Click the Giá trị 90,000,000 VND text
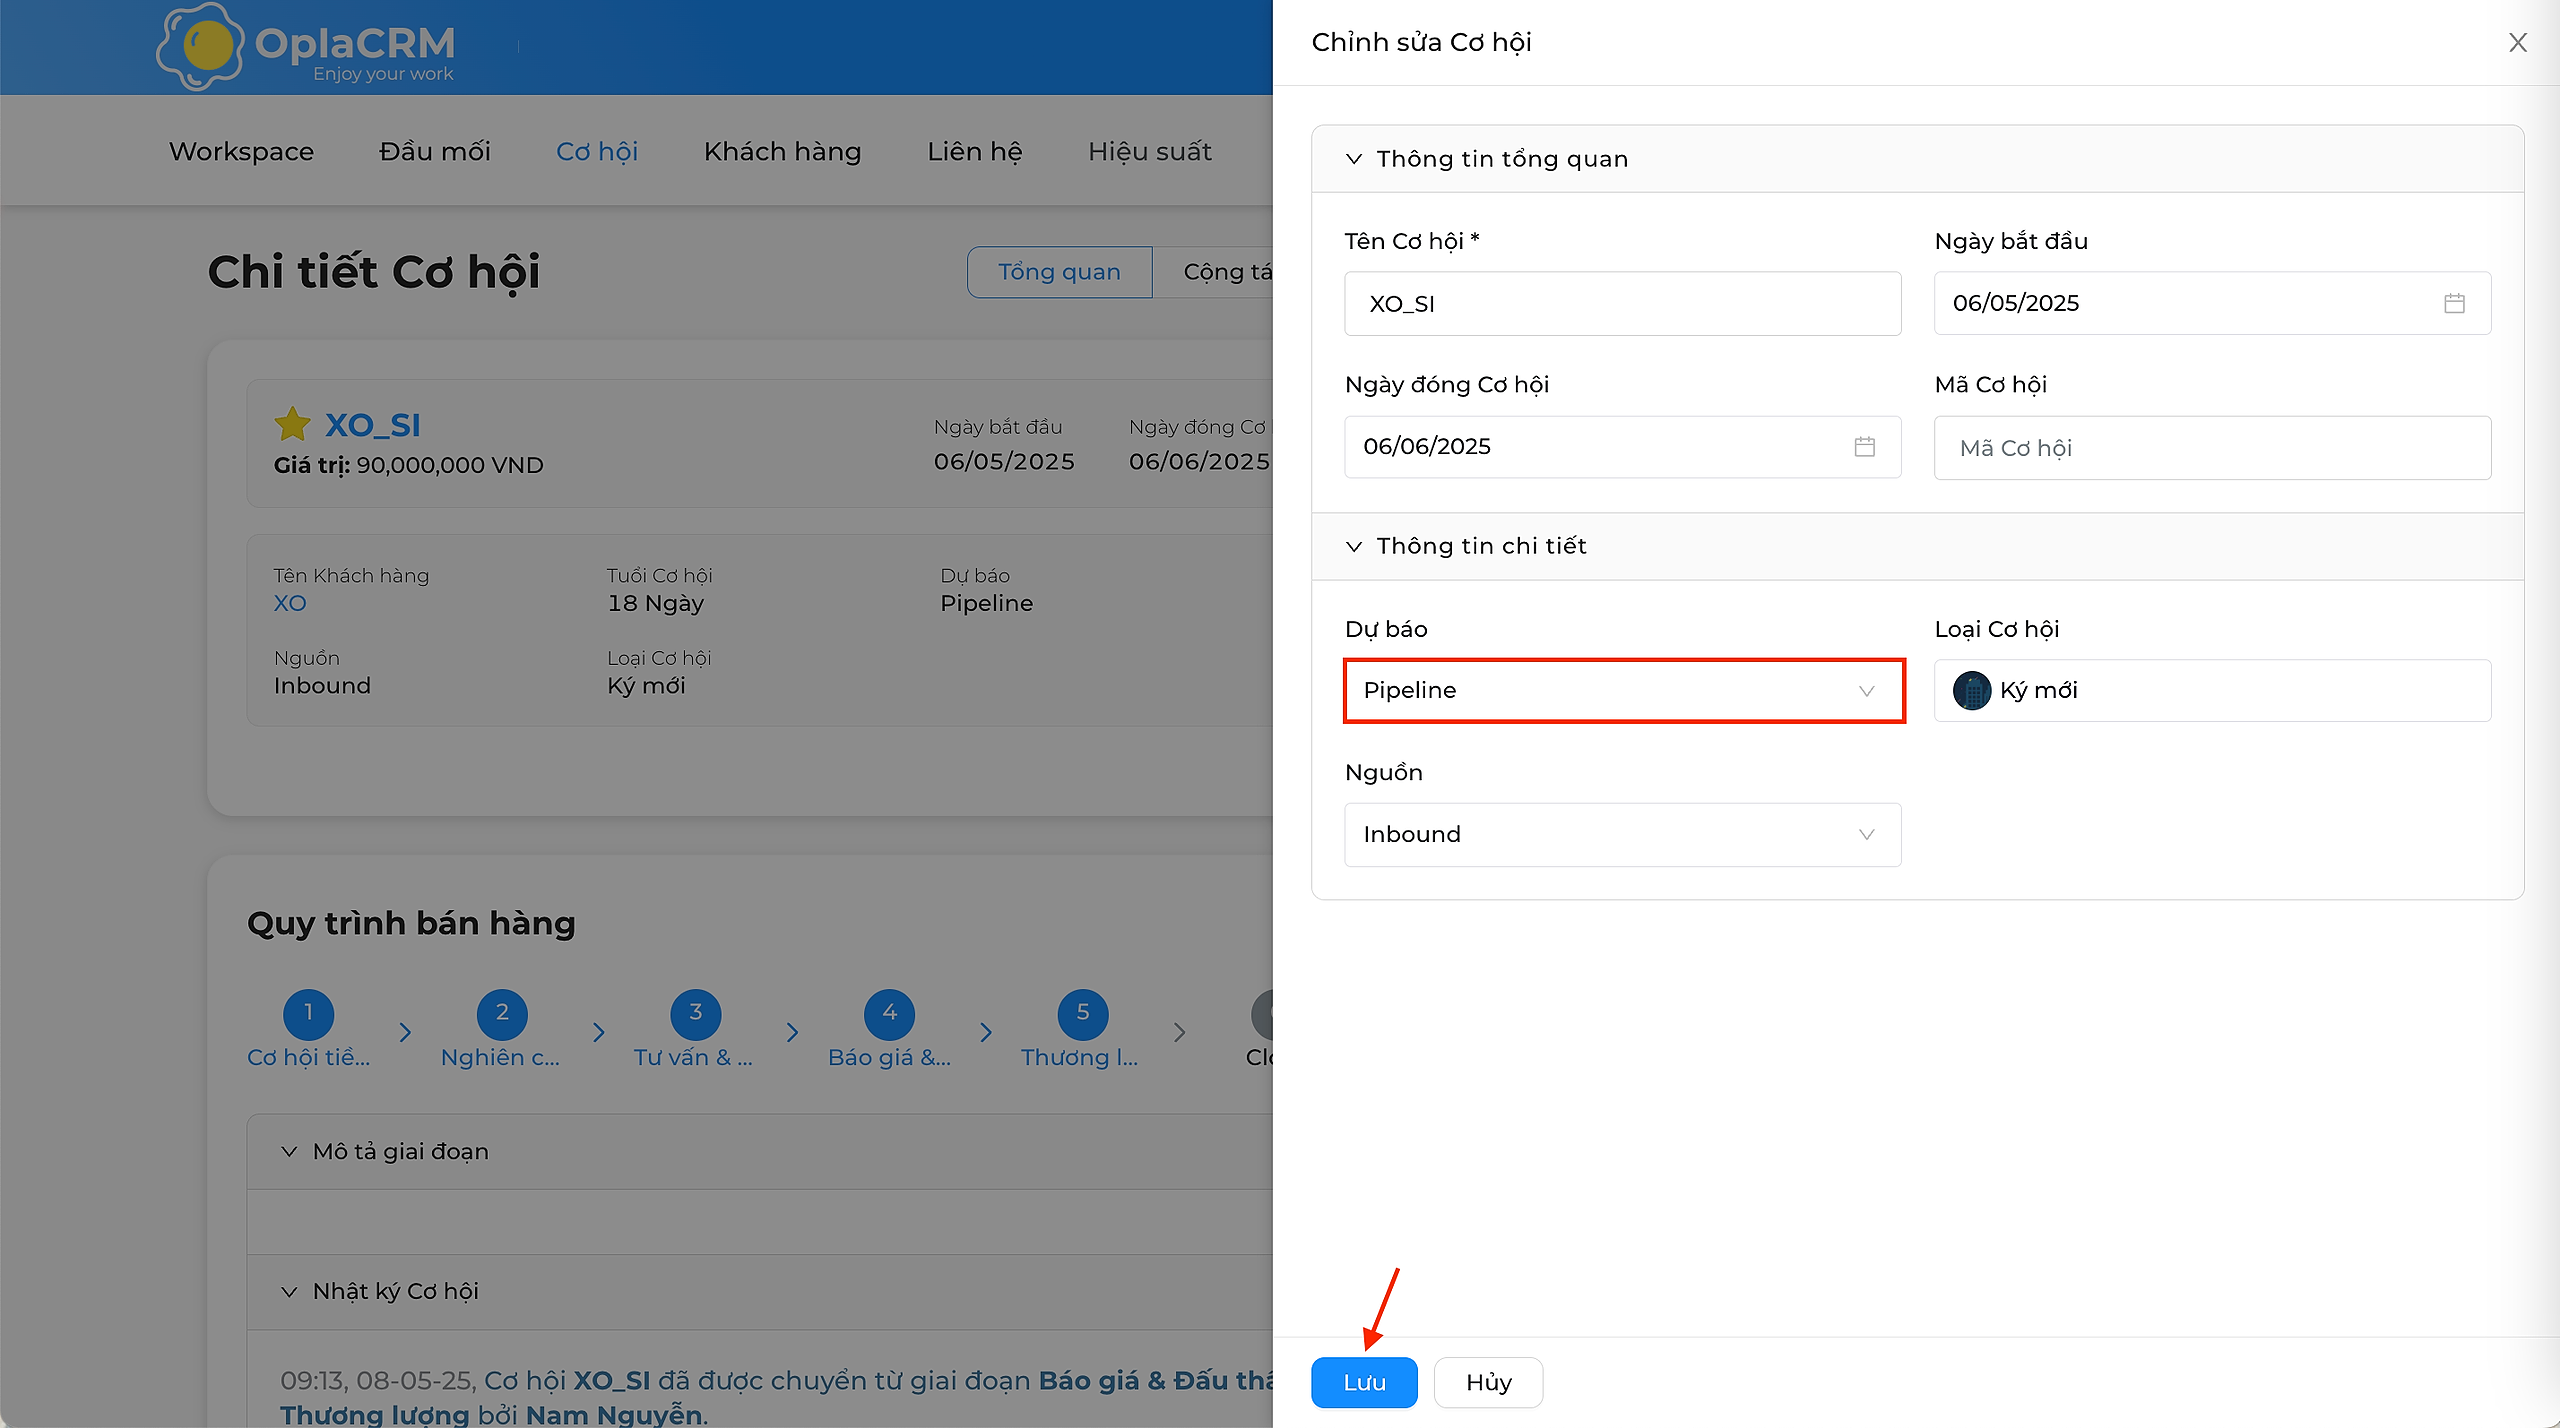Image resolution: width=2560 pixels, height=1428 pixels. coord(409,465)
